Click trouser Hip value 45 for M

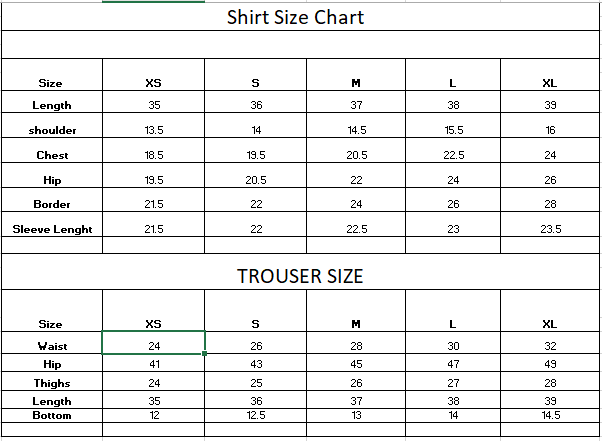(356, 365)
